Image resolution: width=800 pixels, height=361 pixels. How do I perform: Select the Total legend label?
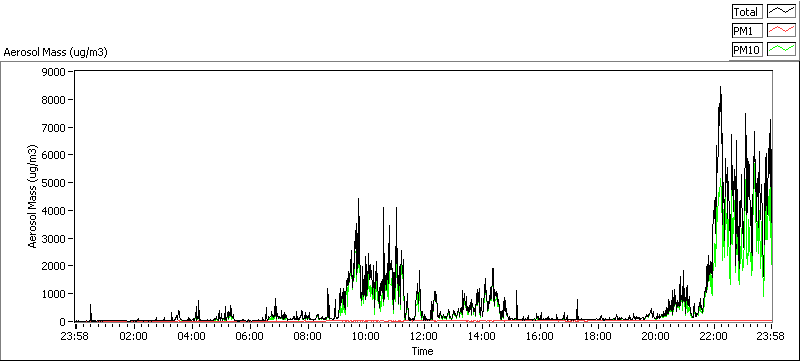[x=747, y=11]
